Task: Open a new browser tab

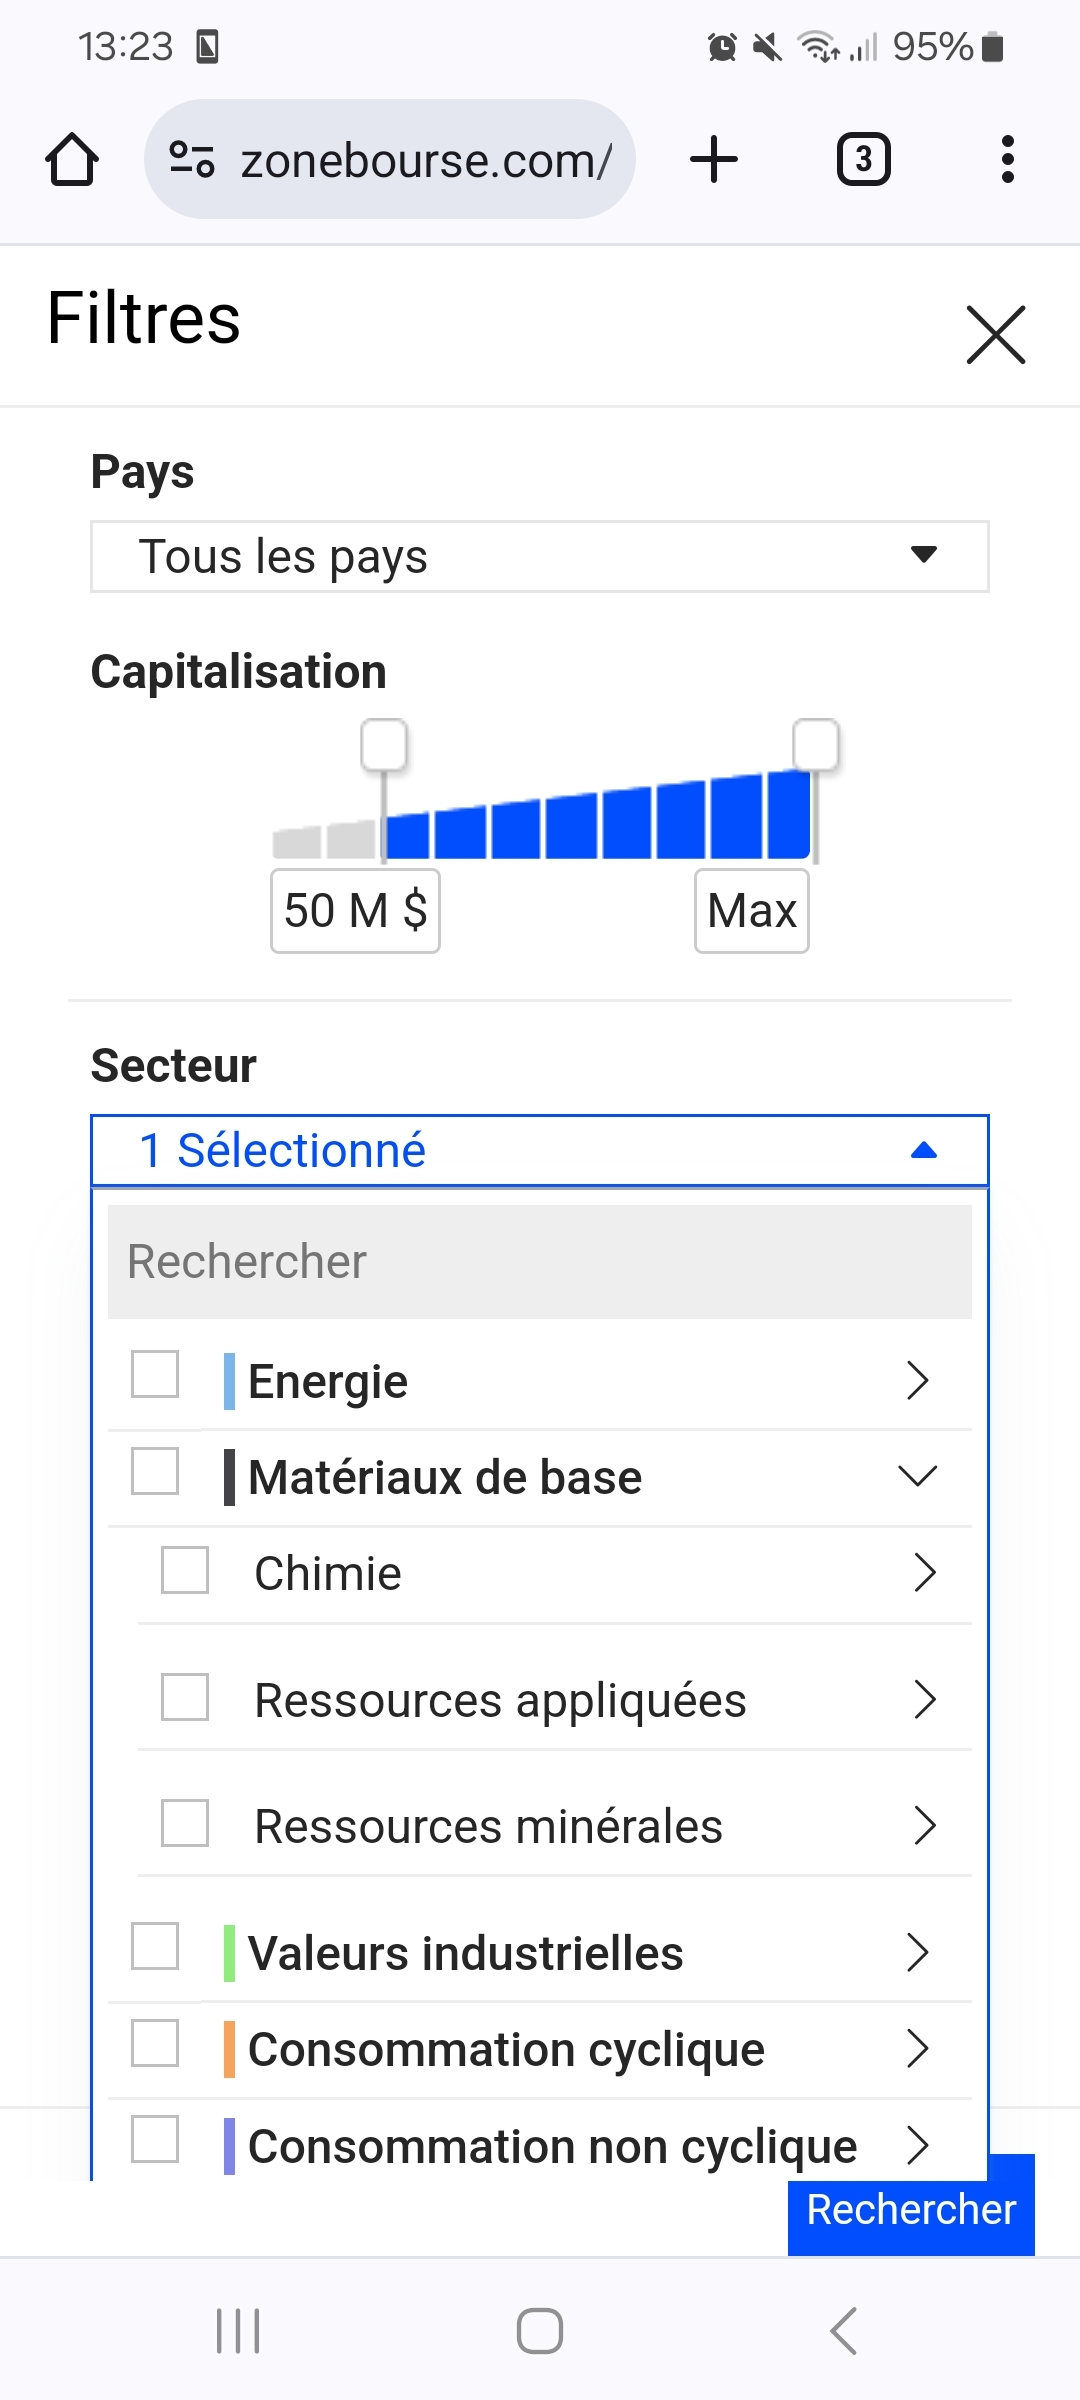Action: [714, 160]
